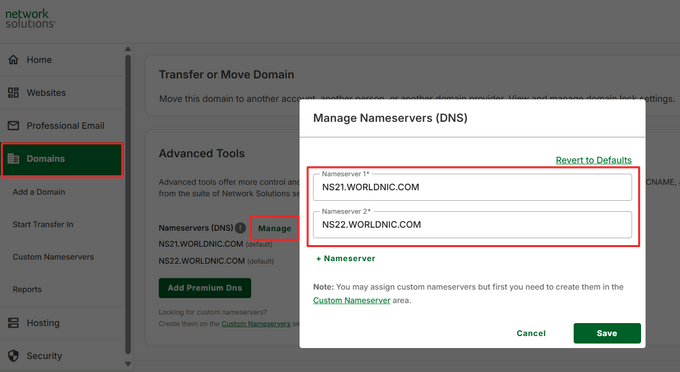
Task: Click Manage next to Nameservers (DNS)
Action: 275,228
